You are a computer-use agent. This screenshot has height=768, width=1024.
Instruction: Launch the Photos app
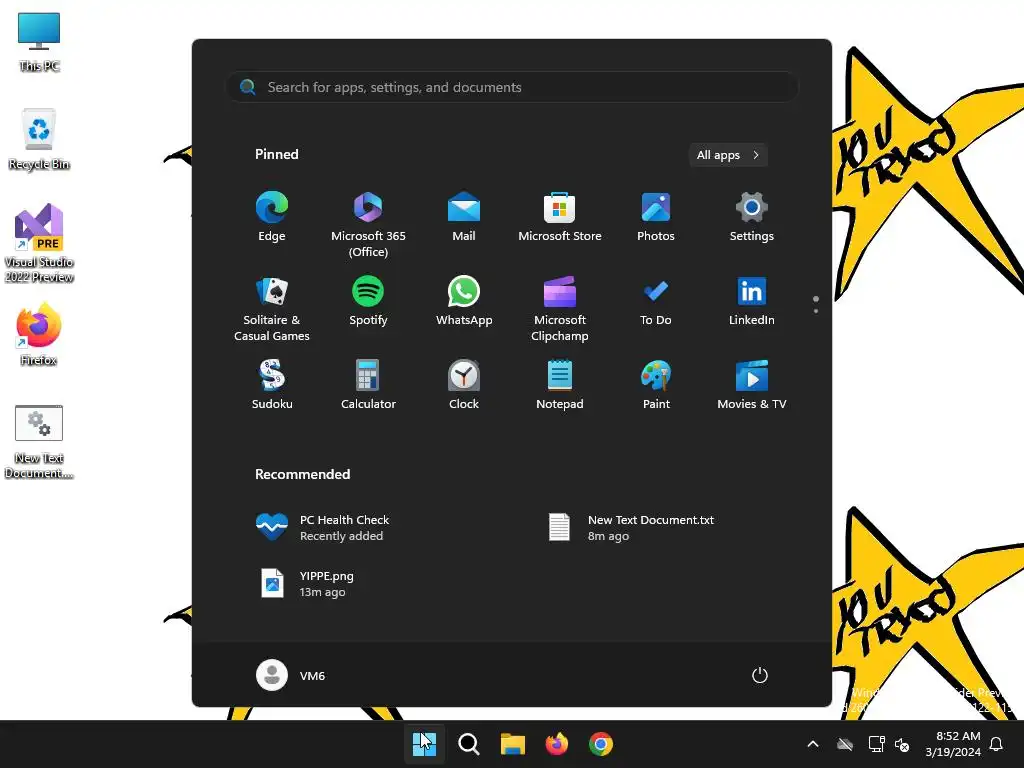pyautogui.click(x=656, y=217)
